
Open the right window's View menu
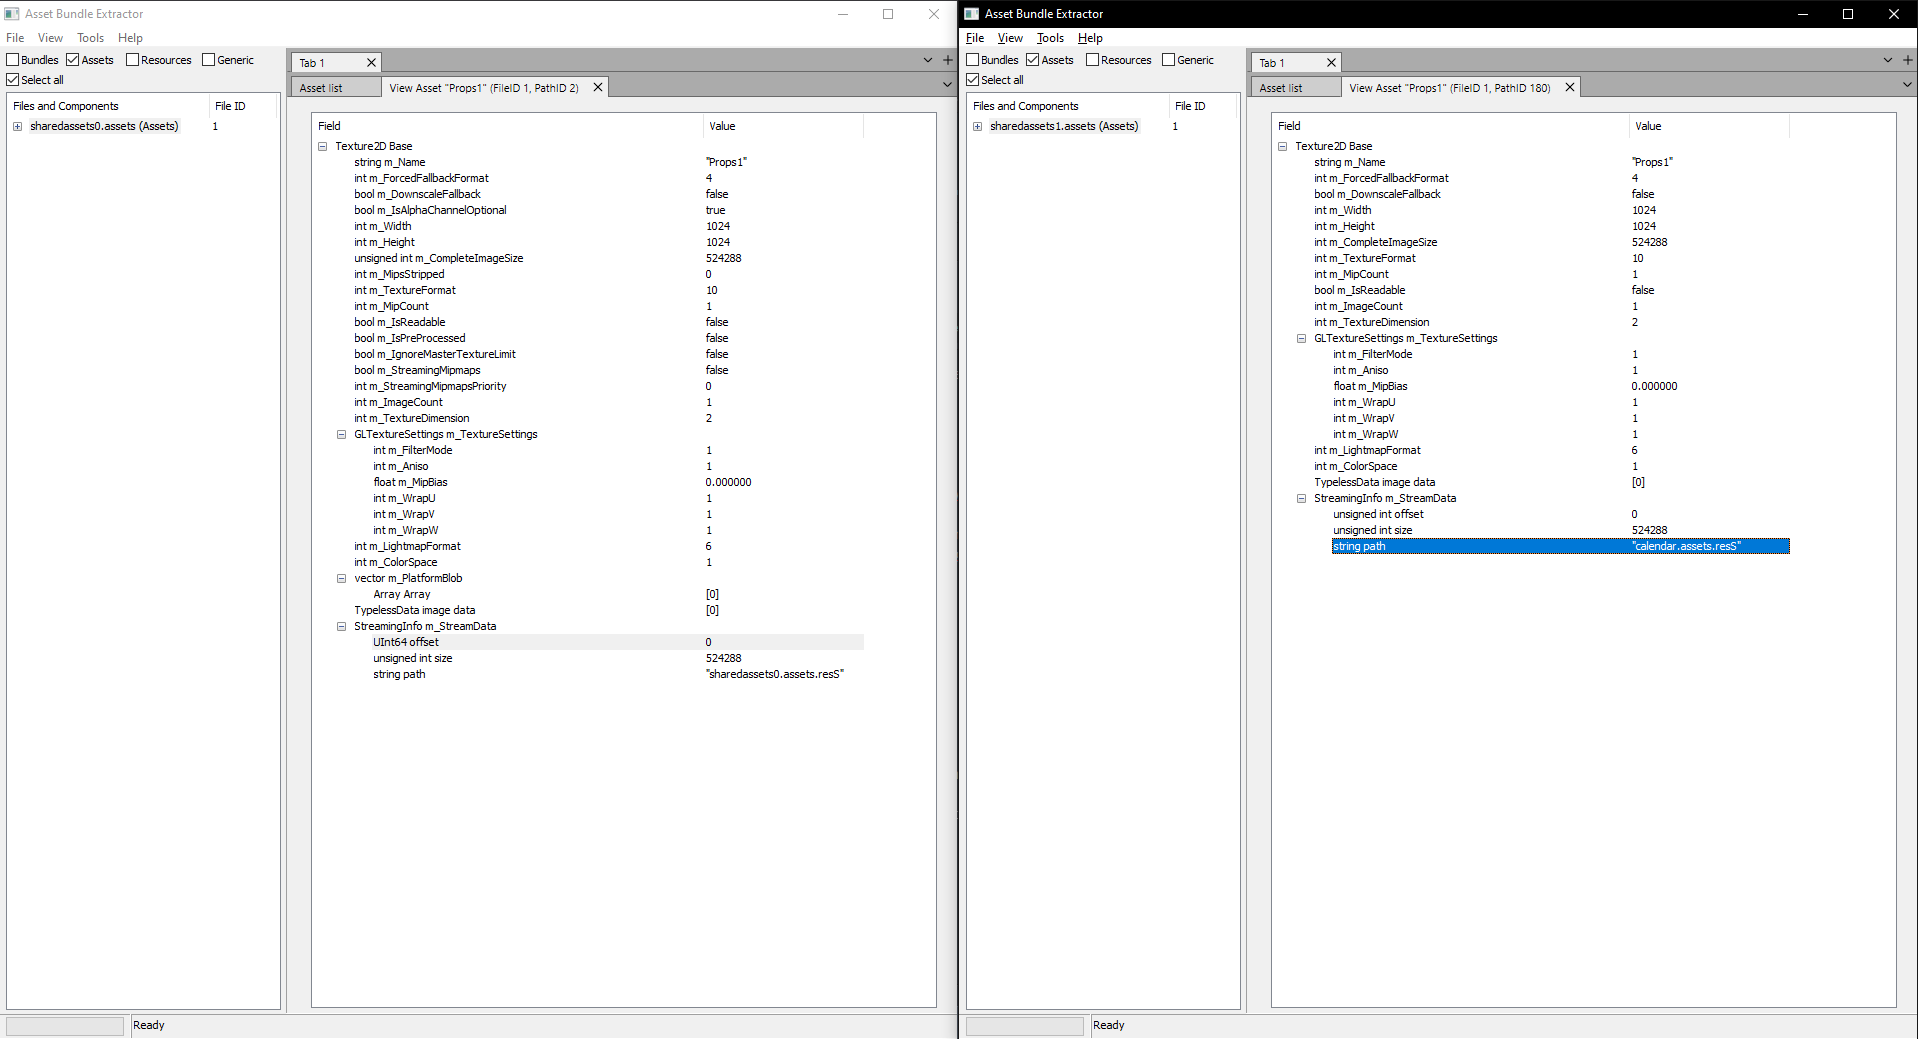(1010, 38)
